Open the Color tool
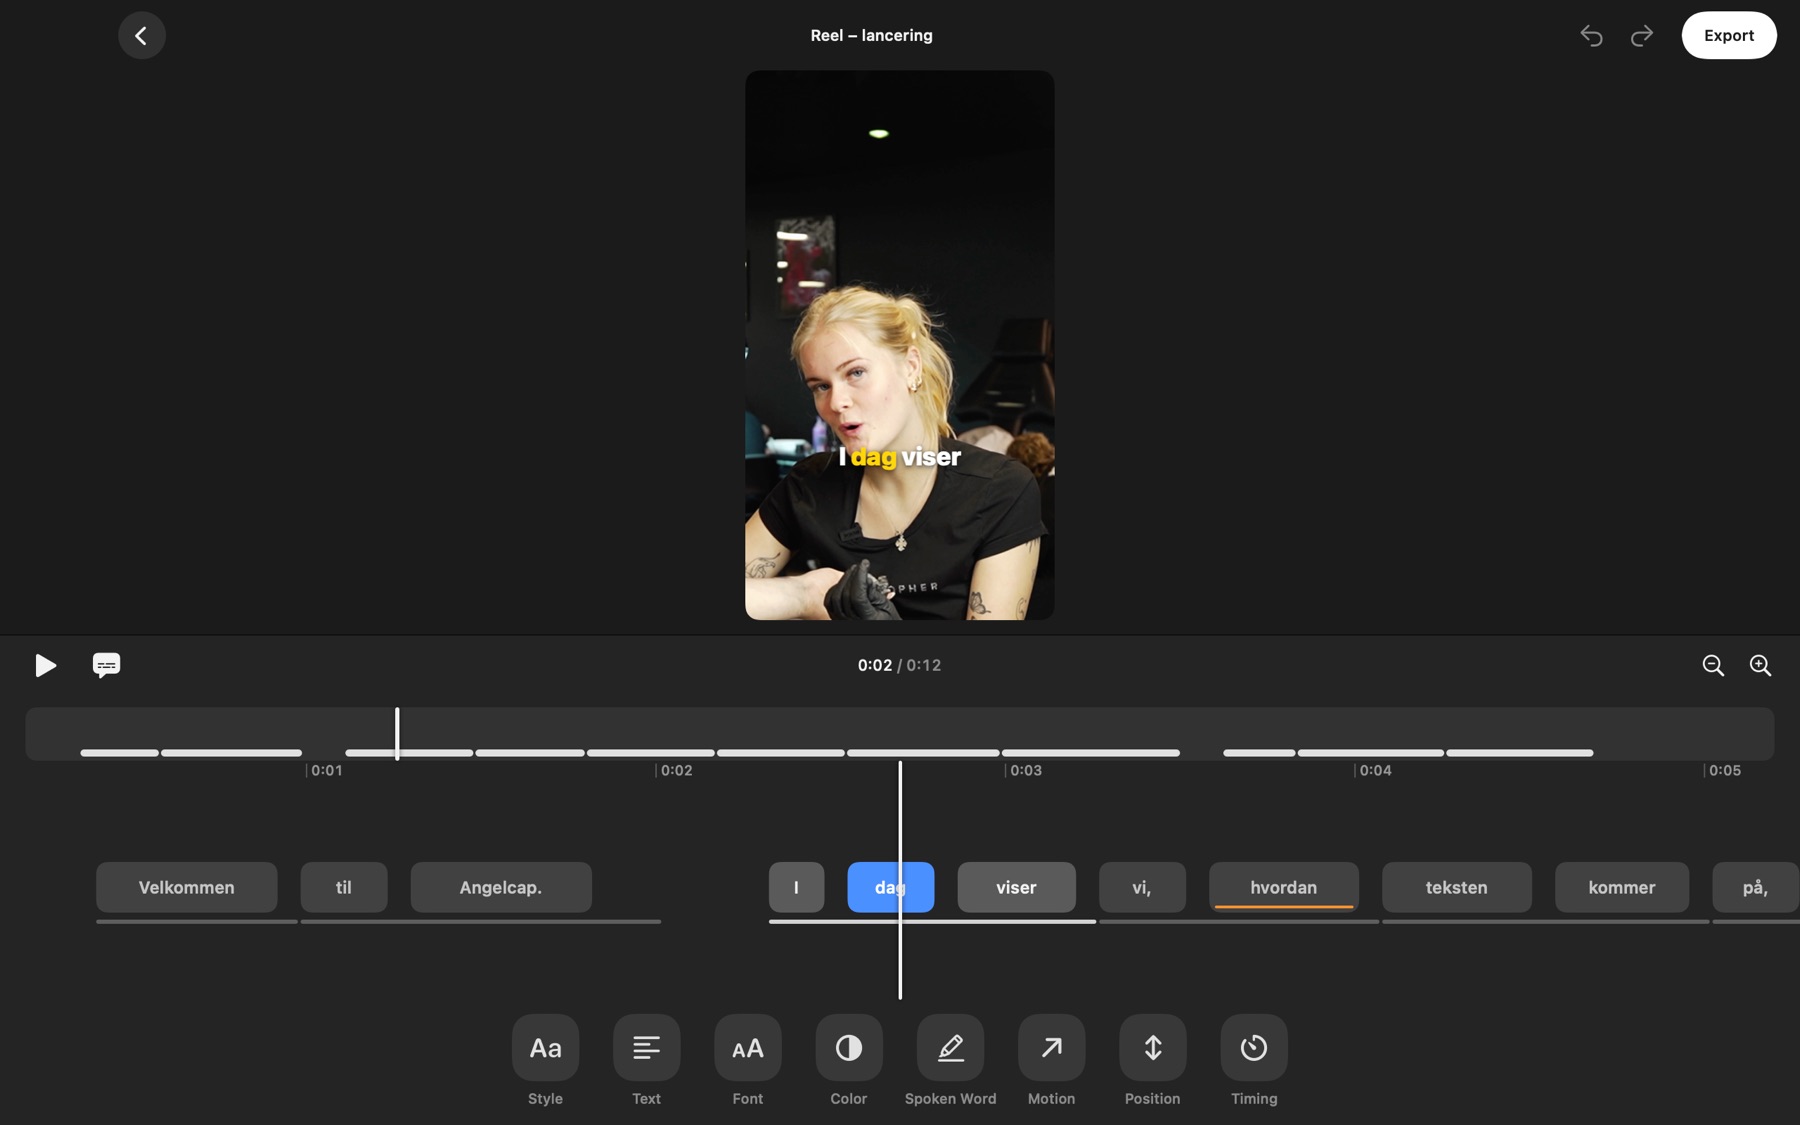The width and height of the screenshot is (1800, 1125). coord(848,1047)
